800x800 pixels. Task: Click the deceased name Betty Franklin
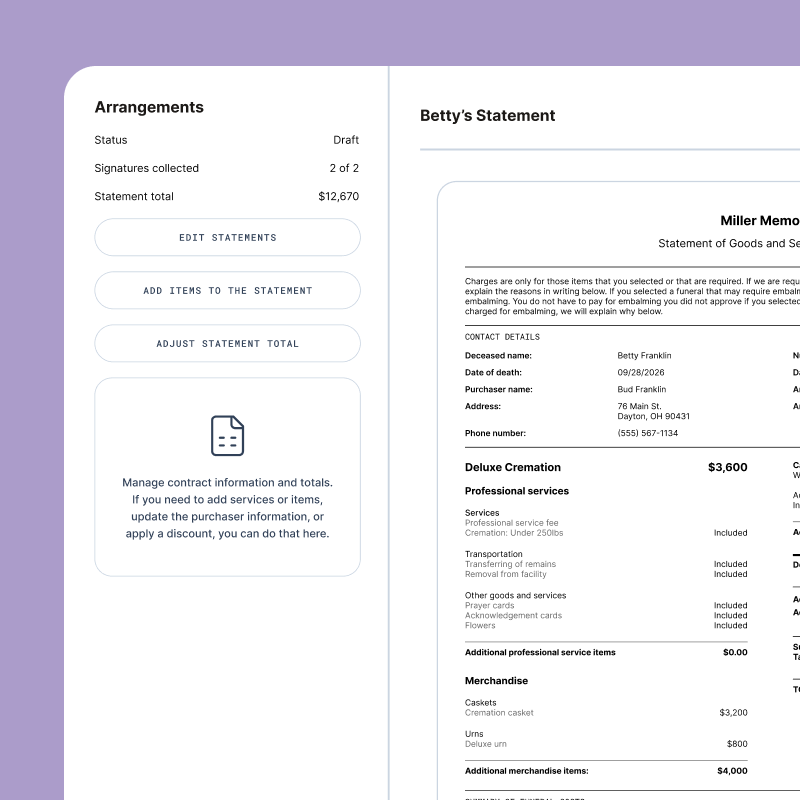click(x=645, y=355)
